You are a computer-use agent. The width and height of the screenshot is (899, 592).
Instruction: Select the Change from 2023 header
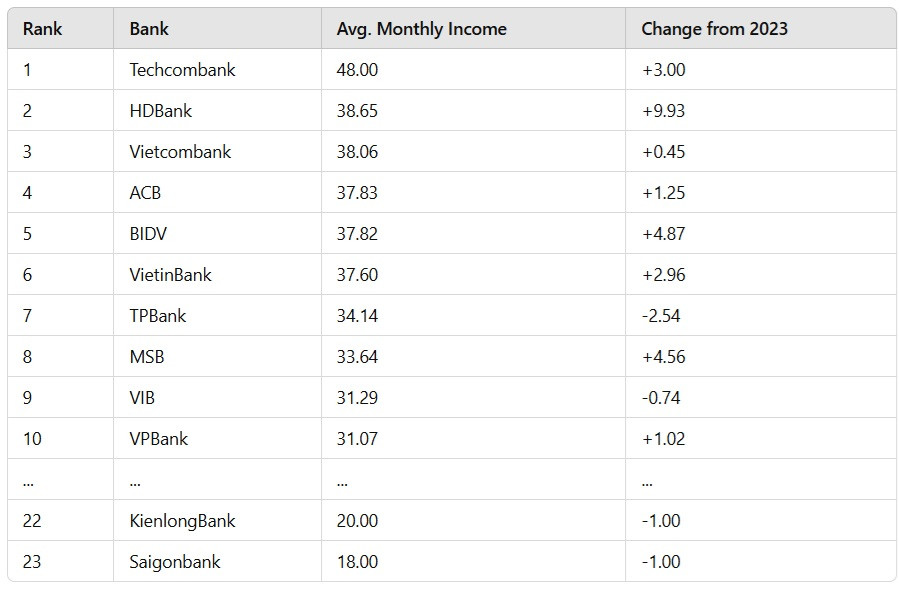coord(714,29)
